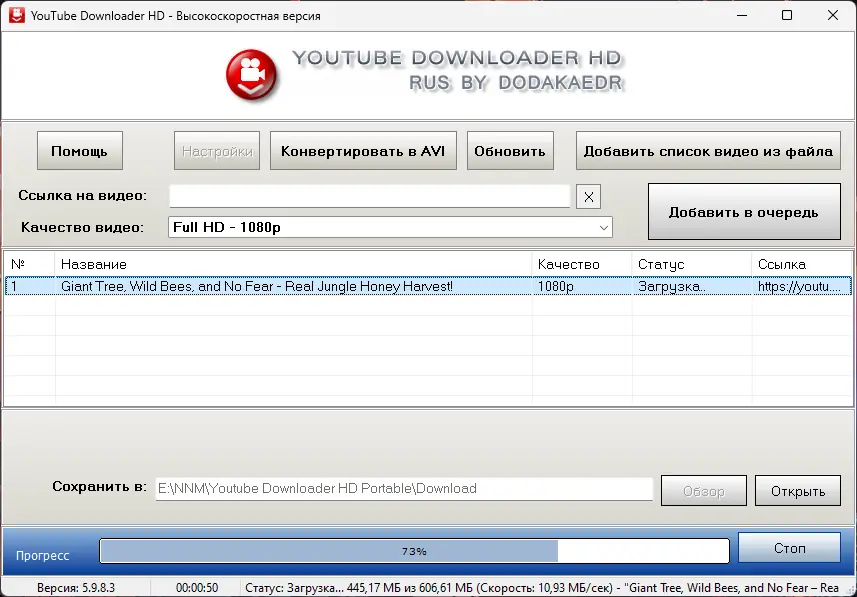Click Добавить в очередь button
The width and height of the screenshot is (857, 597).
tap(744, 212)
